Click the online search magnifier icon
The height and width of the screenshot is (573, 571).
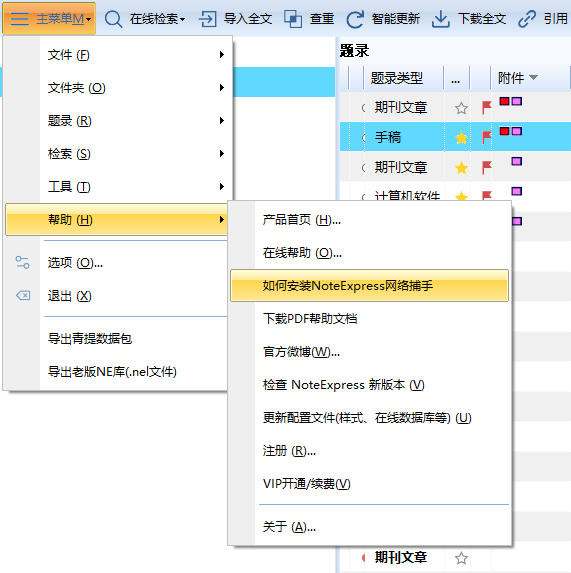113,19
